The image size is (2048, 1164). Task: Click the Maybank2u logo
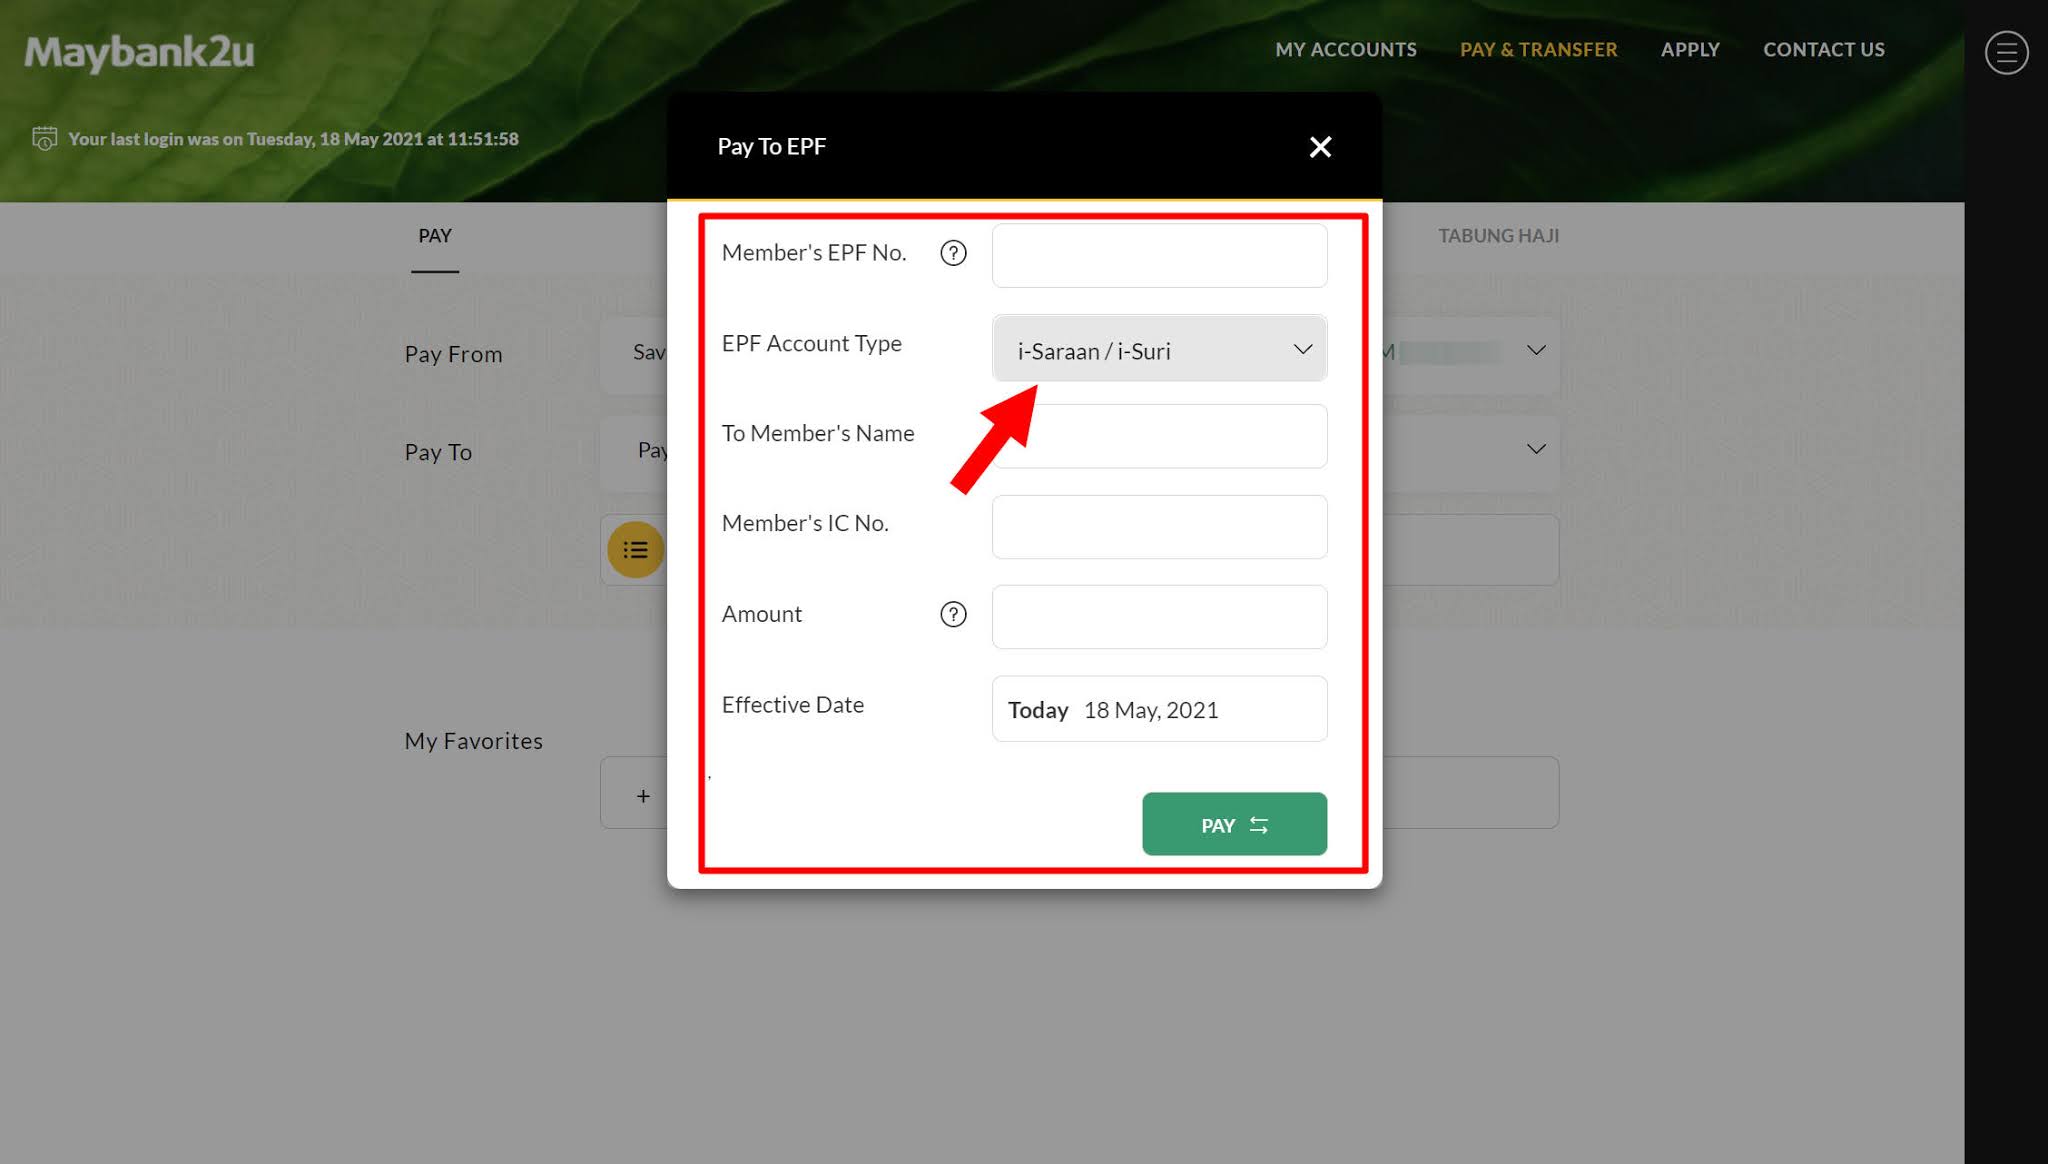point(139,52)
